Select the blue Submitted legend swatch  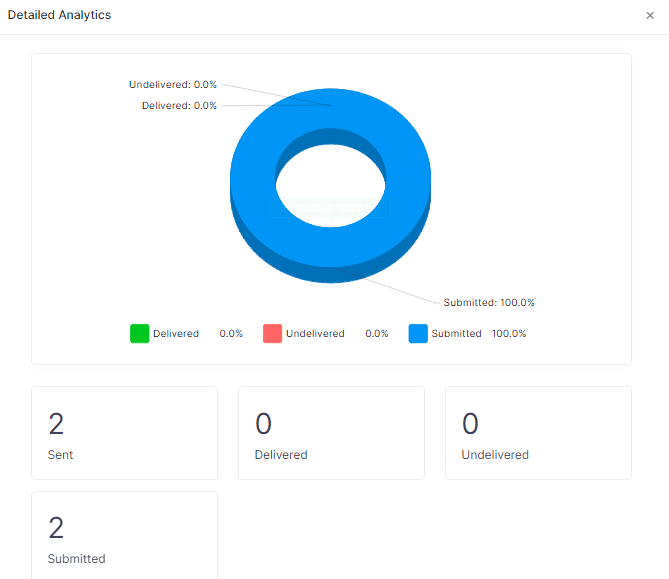[x=418, y=334]
